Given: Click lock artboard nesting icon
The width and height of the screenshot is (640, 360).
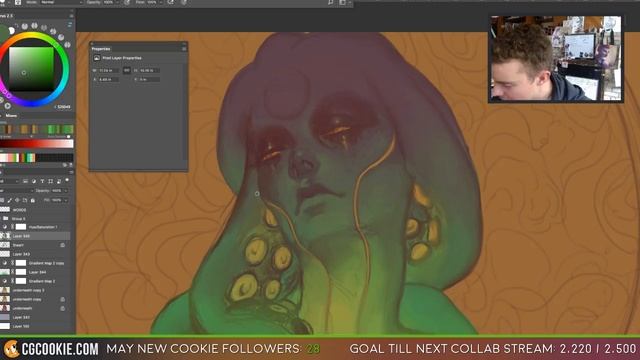Looking at the screenshot, I should pos(25,200).
